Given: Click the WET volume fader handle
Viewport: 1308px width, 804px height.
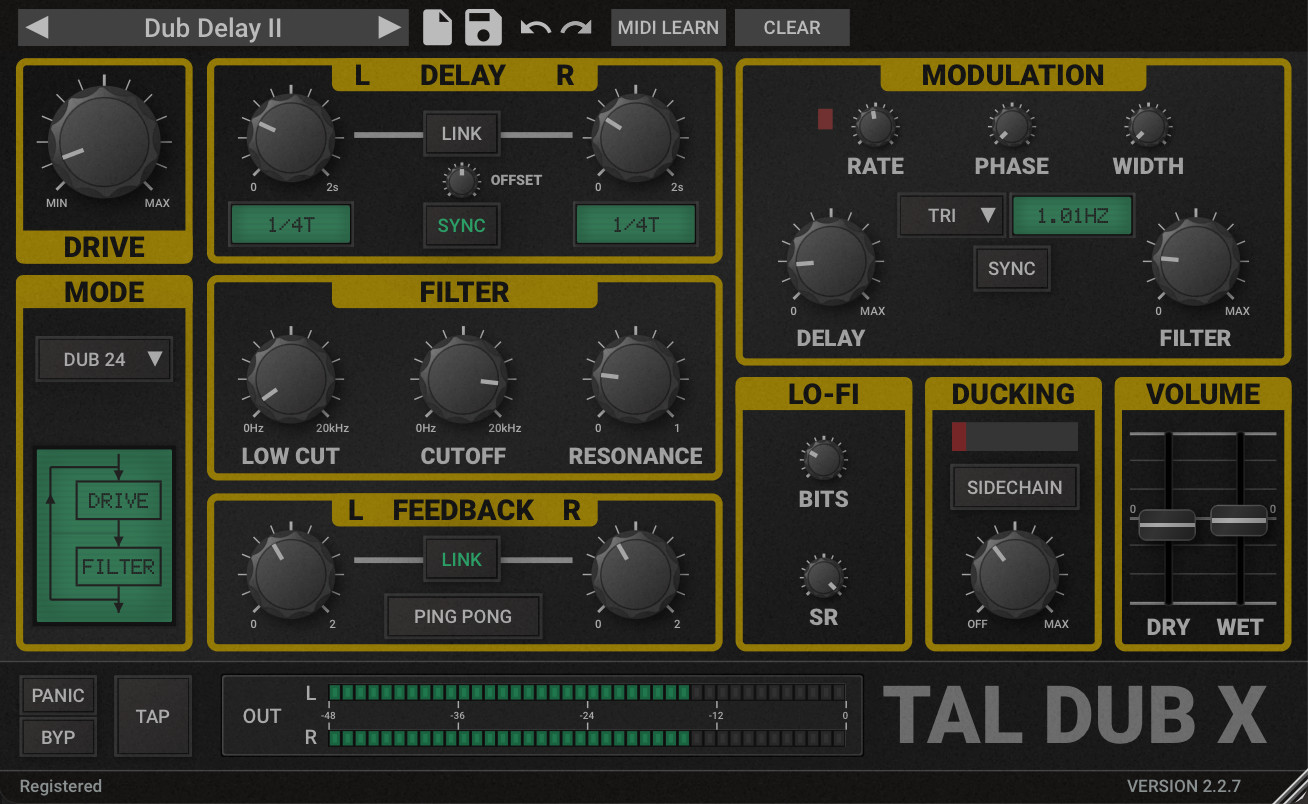Looking at the screenshot, I should [1239, 520].
